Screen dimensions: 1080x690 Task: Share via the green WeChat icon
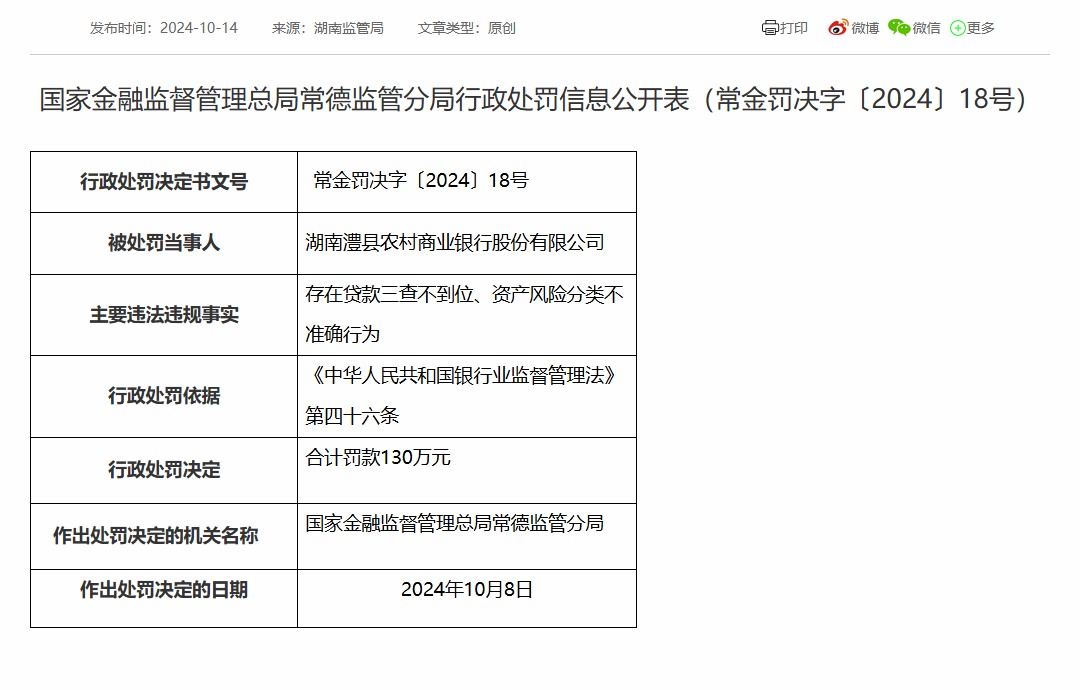pyautogui.click(x=899, y=28)
